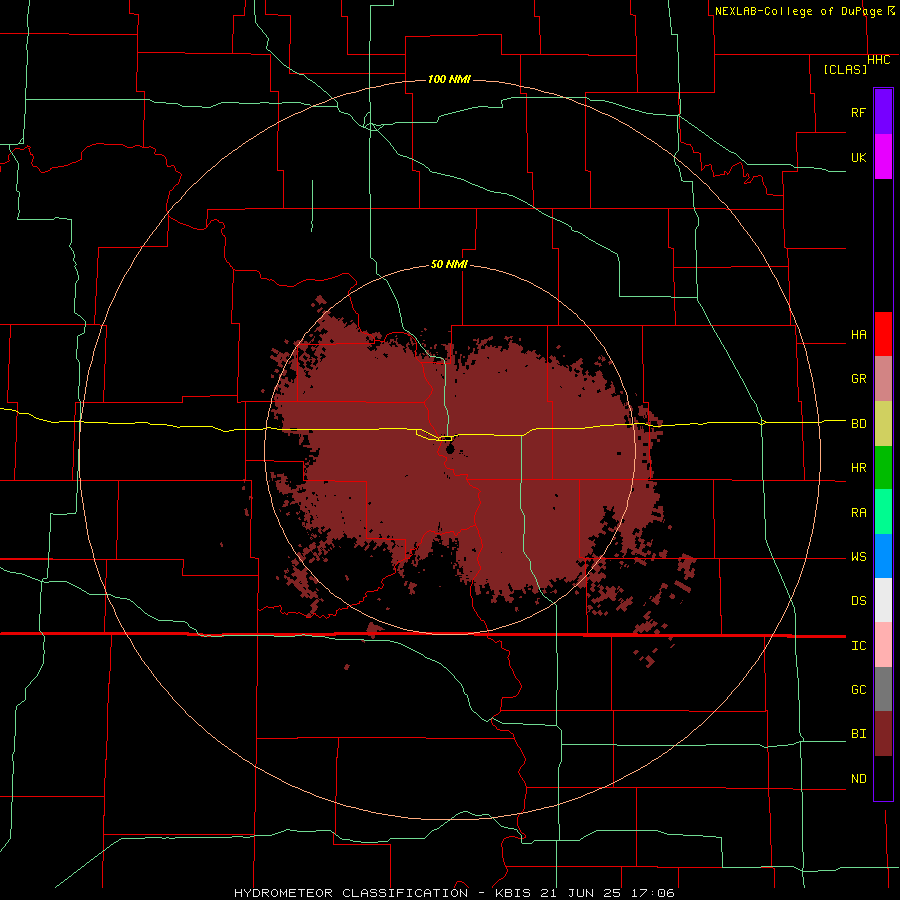This screenshot has width=900, height=900.
Task: Select the BD yellow legend swatch
Action: tap(883, 424)
